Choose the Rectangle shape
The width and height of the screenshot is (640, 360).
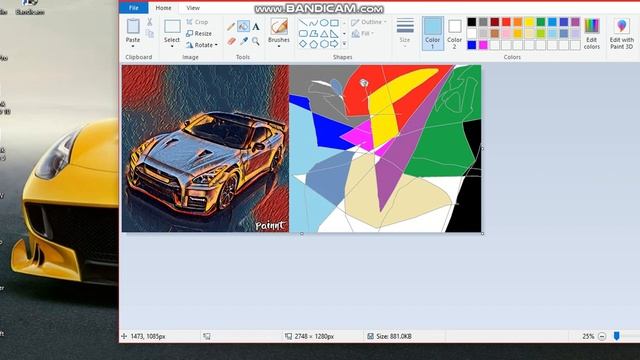[x=334, y=23]
